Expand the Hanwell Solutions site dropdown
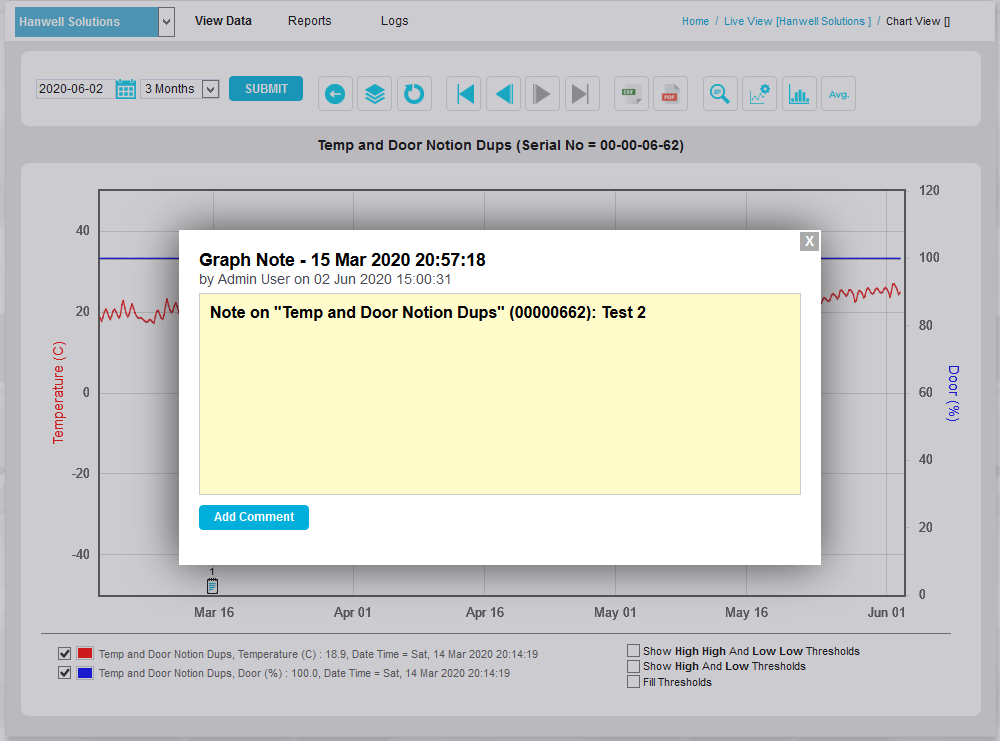The height and width of the screenshot is (741, 1000). point(166,22)
